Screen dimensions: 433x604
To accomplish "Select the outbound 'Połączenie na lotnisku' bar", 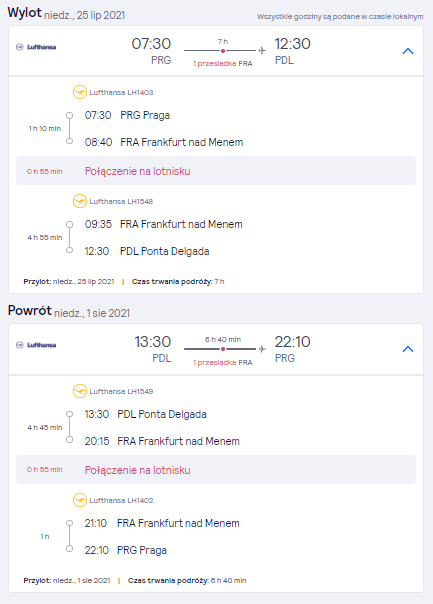I will (216, 171).
